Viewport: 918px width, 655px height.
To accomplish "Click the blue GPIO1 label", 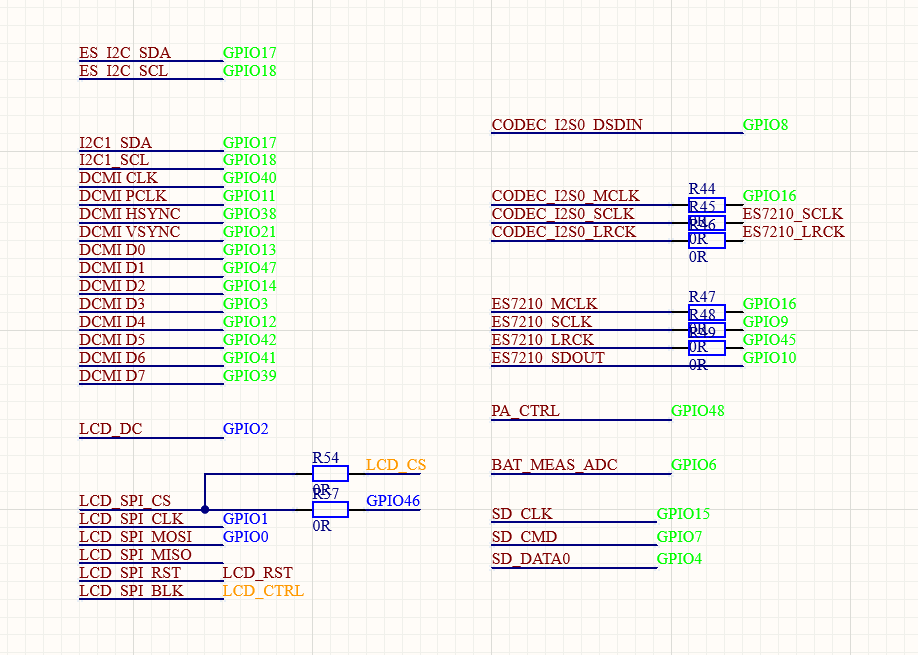I will 245,519.
